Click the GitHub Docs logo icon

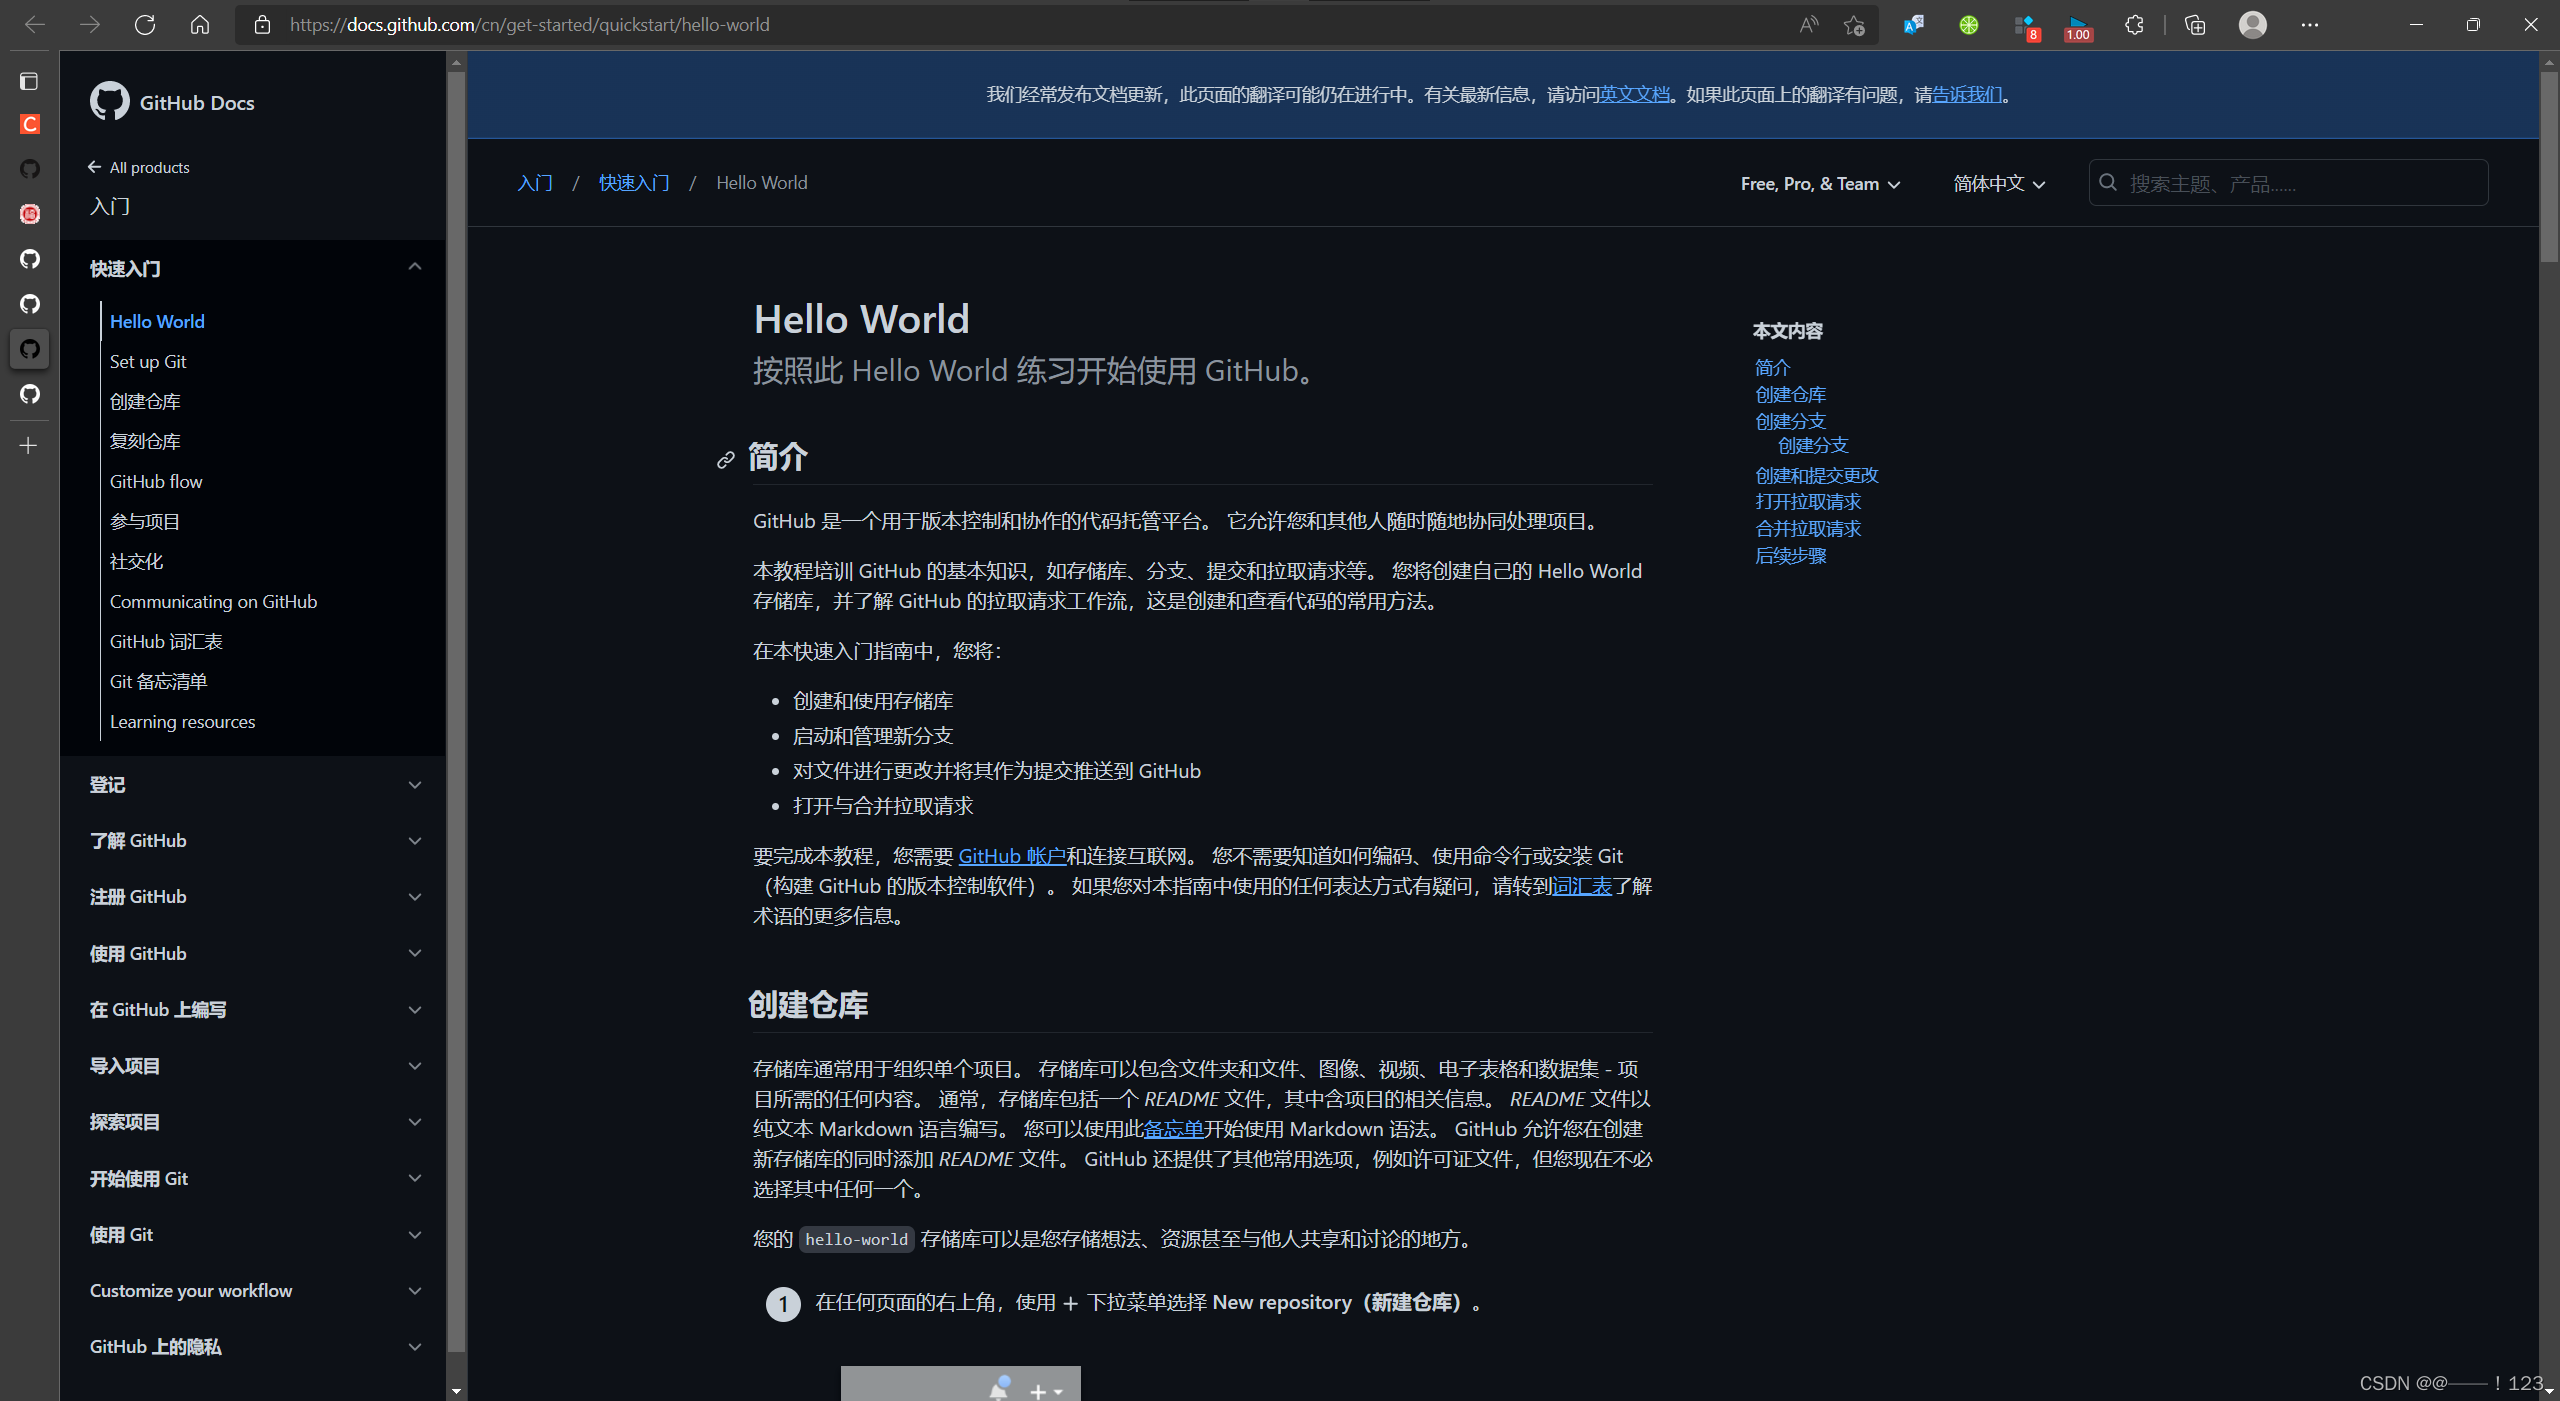pyautogui.click(x=110, y=101)
